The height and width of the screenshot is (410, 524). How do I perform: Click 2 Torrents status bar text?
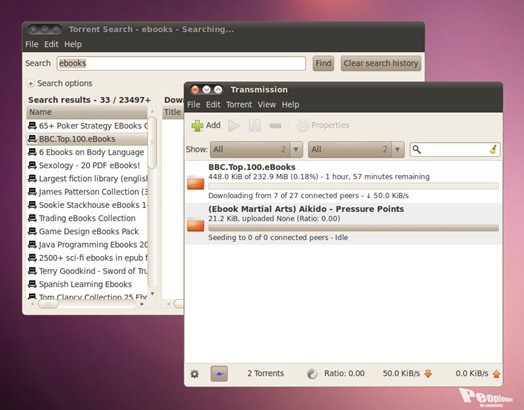tap(265, 374)
